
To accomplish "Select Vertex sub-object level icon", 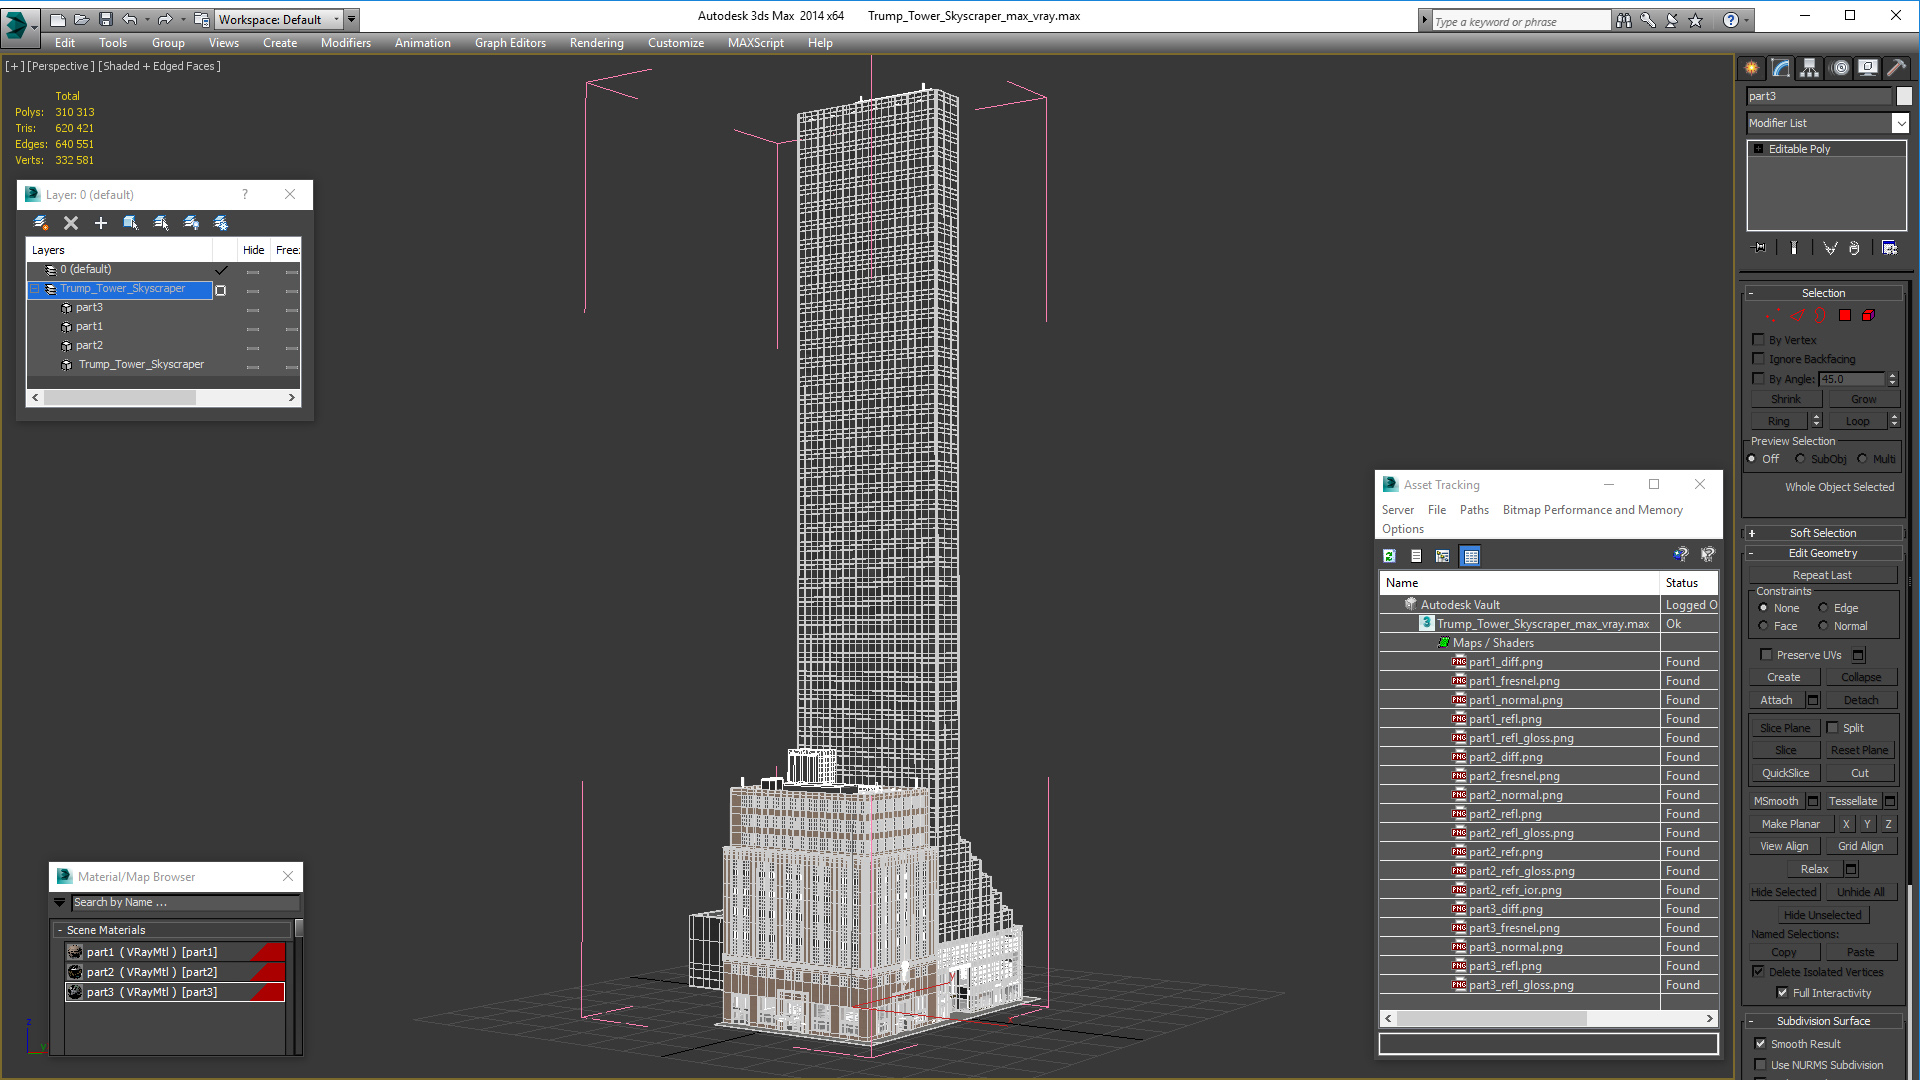I will 1773,315.
